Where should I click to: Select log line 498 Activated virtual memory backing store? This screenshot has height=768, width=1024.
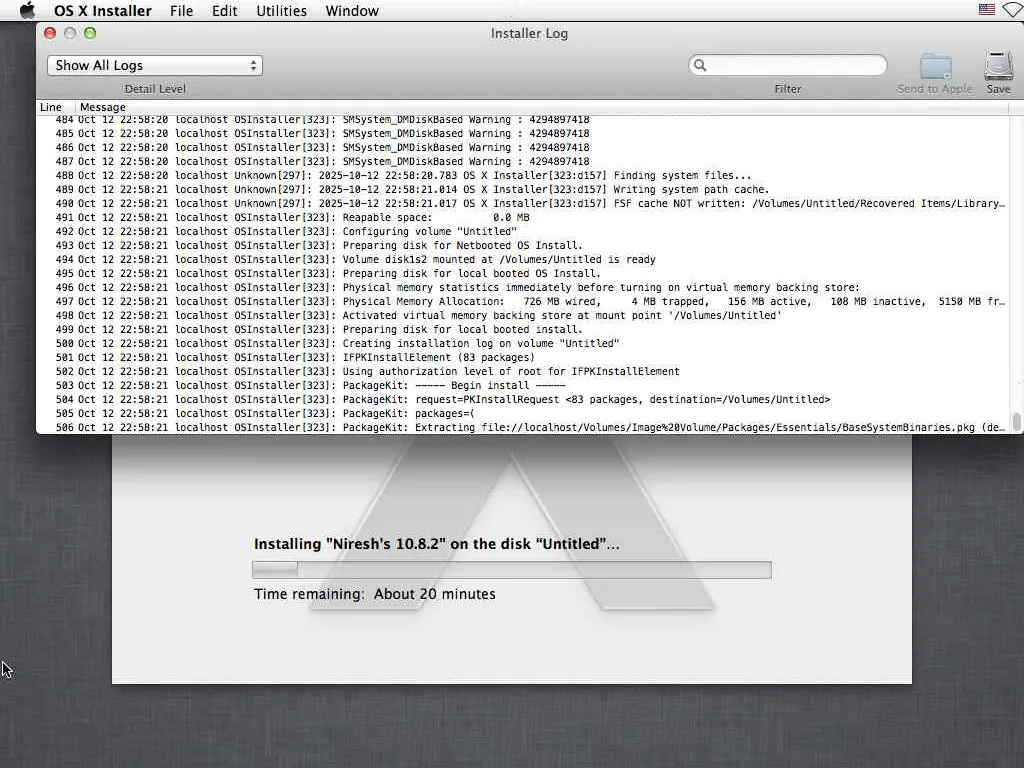tap(522, 315)
